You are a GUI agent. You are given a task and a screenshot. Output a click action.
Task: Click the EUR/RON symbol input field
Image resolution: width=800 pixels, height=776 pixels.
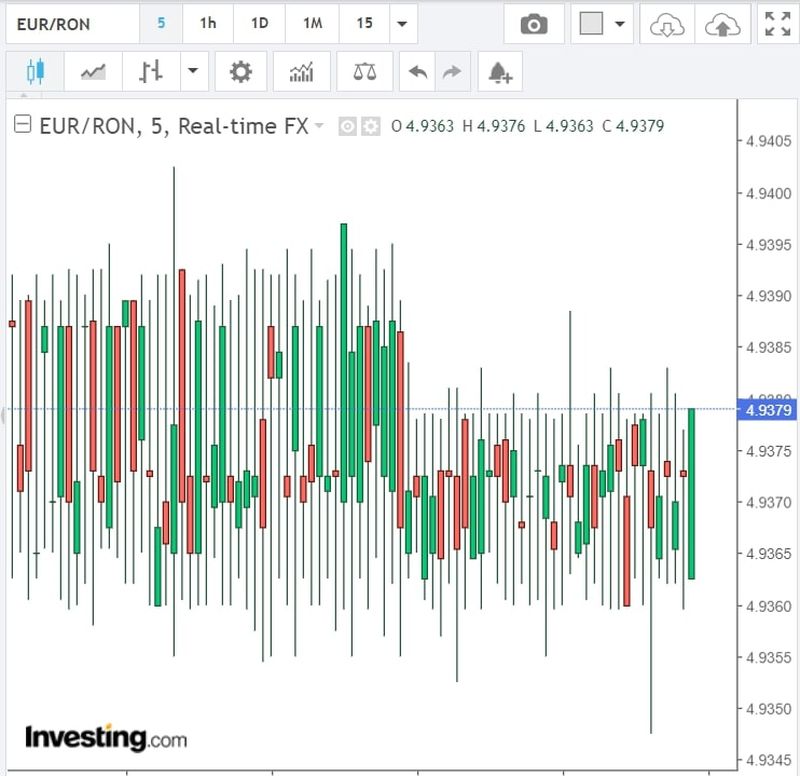tap(70, 24)
